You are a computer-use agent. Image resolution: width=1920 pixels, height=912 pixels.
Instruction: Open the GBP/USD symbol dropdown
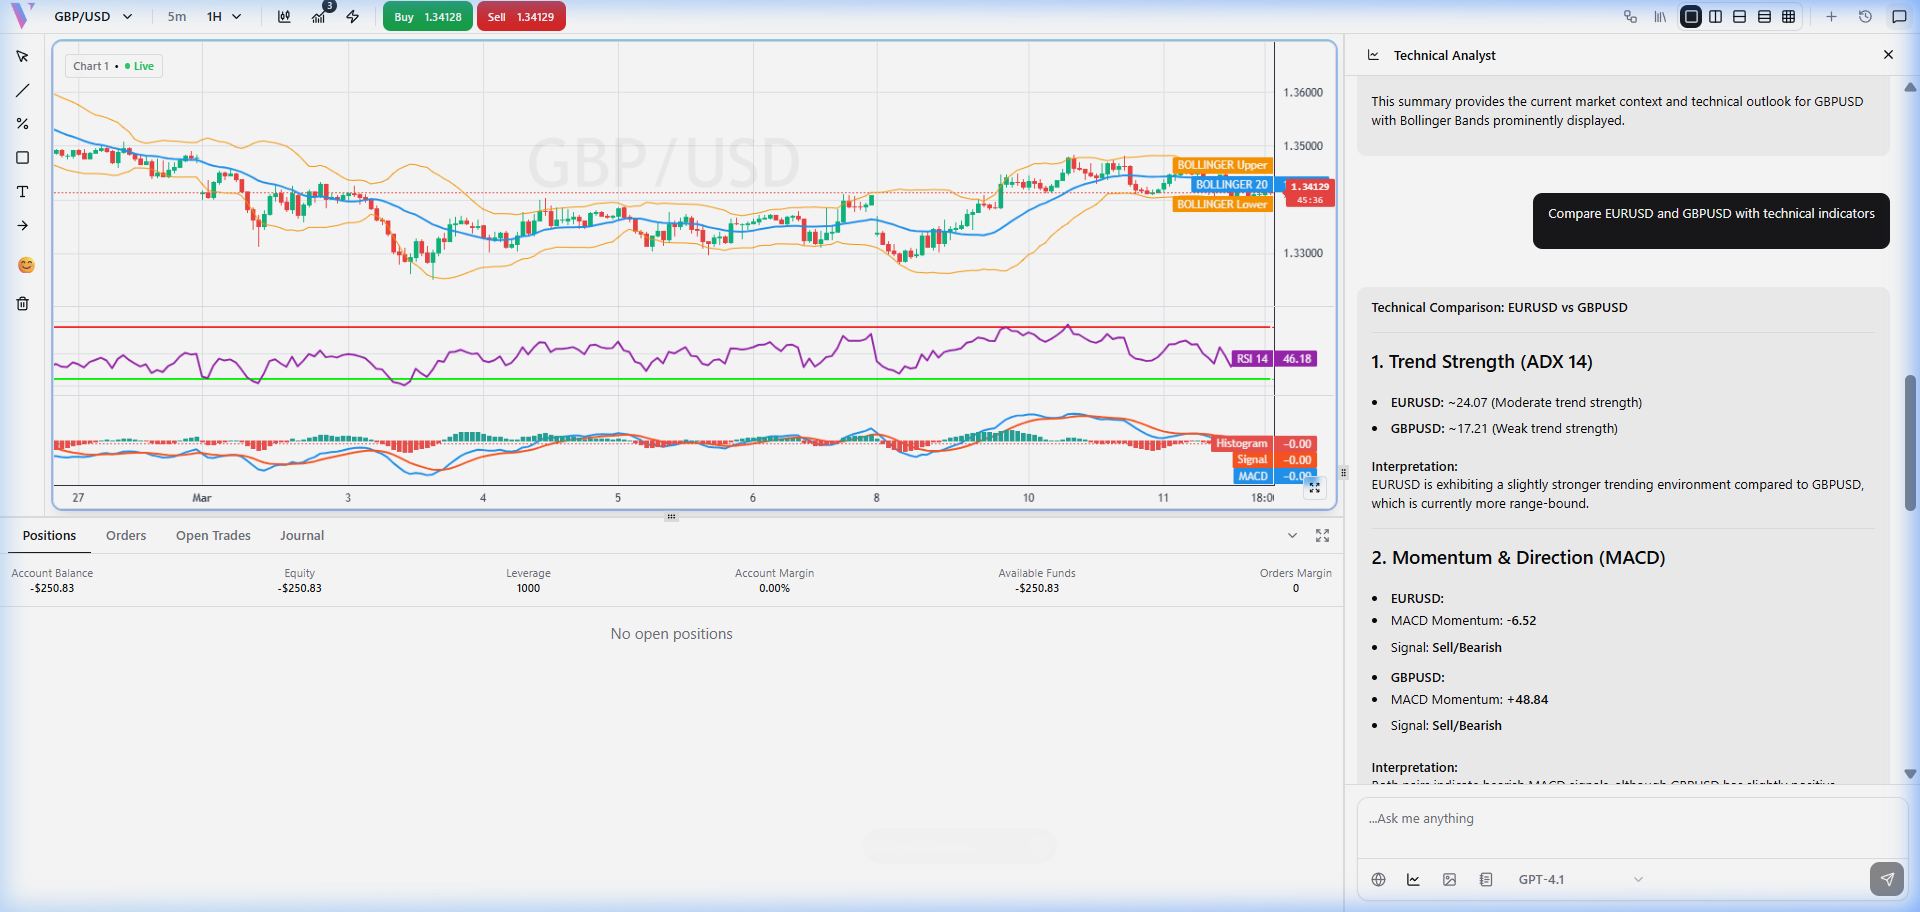pos(93,17)
